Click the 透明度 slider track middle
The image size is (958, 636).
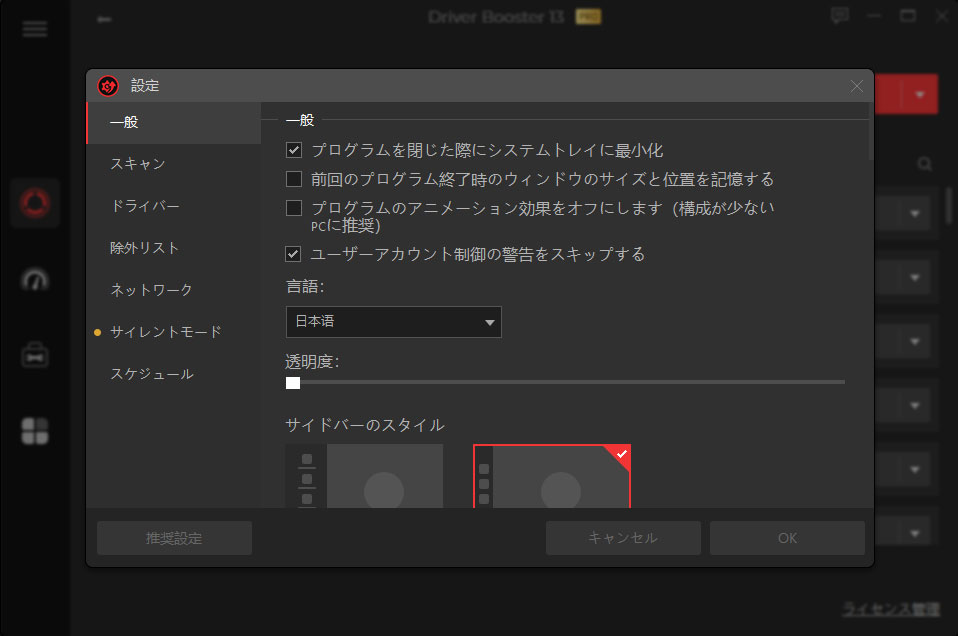point(565,382)
